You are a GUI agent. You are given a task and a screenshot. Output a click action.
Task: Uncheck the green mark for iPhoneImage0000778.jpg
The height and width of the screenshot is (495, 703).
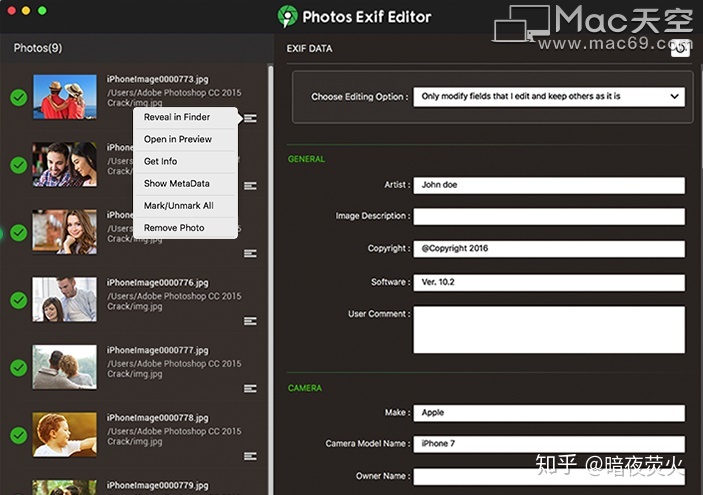[x=19, y=435]
